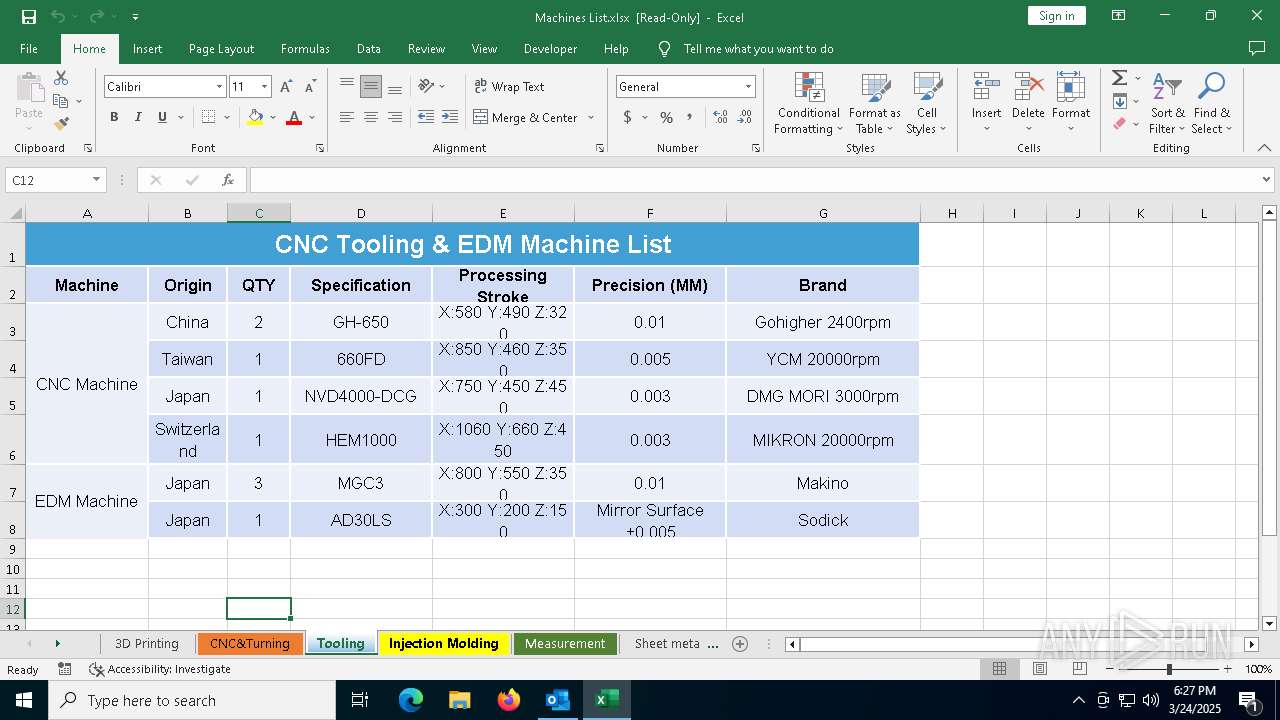1280x720 pixels.
Task: Switch to Page Layout view in status bar
Action: click(x=1040, y=669)
